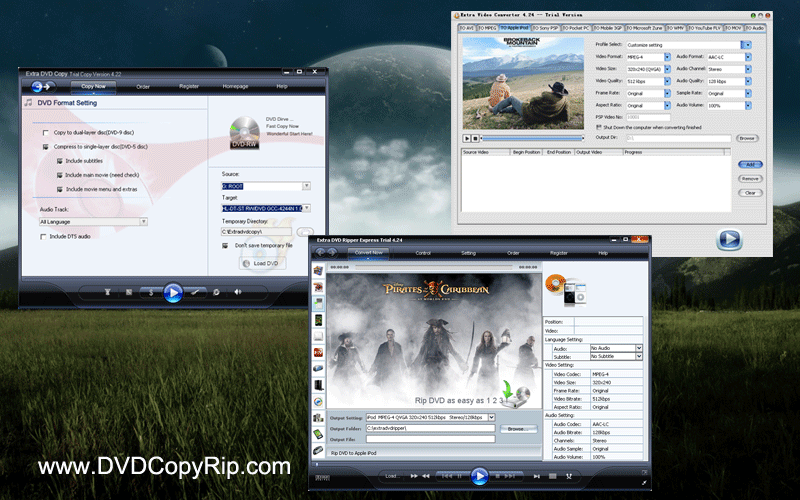The image size is (800, 500).
Task: Toggle Include subtitles checkbox
Action: pos(60,161)
